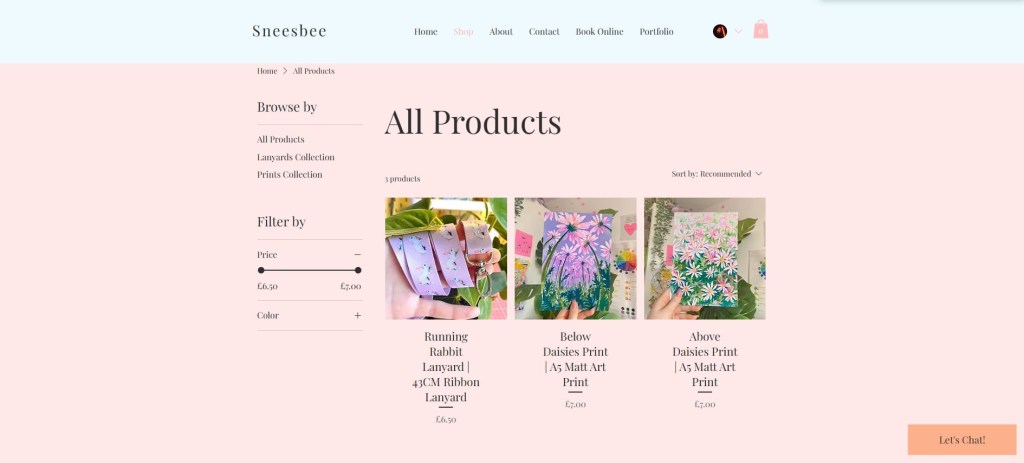1024x463 pixels.
Task: Browse the Lanyards Collection category
Action: (296, 157)
